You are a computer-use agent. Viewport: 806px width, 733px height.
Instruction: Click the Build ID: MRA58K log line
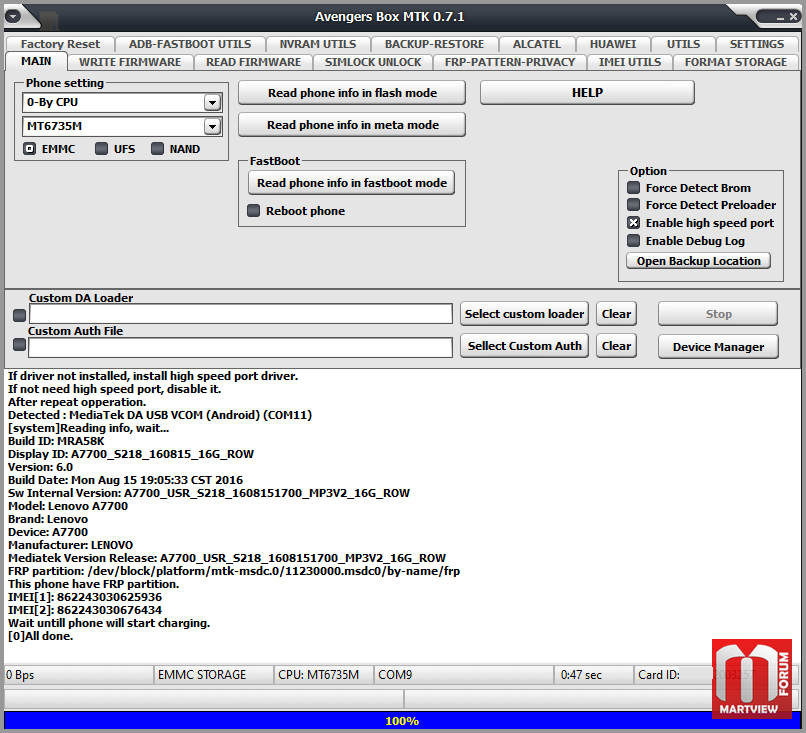click(56, 442)
